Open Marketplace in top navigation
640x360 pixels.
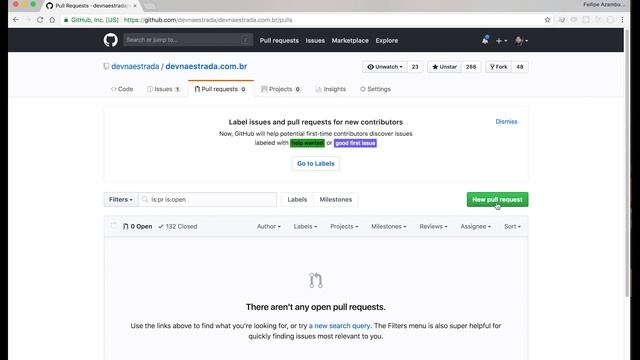click(x=350, y=40)
